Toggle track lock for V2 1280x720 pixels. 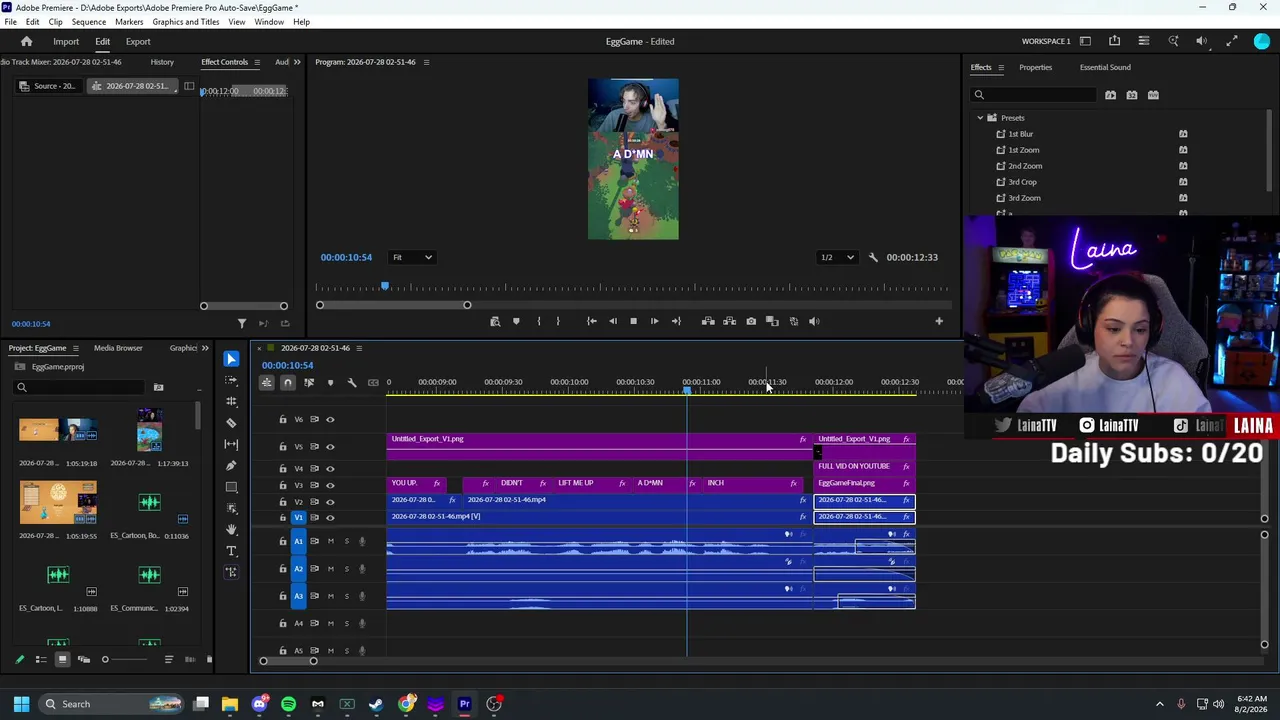(283, 501)
